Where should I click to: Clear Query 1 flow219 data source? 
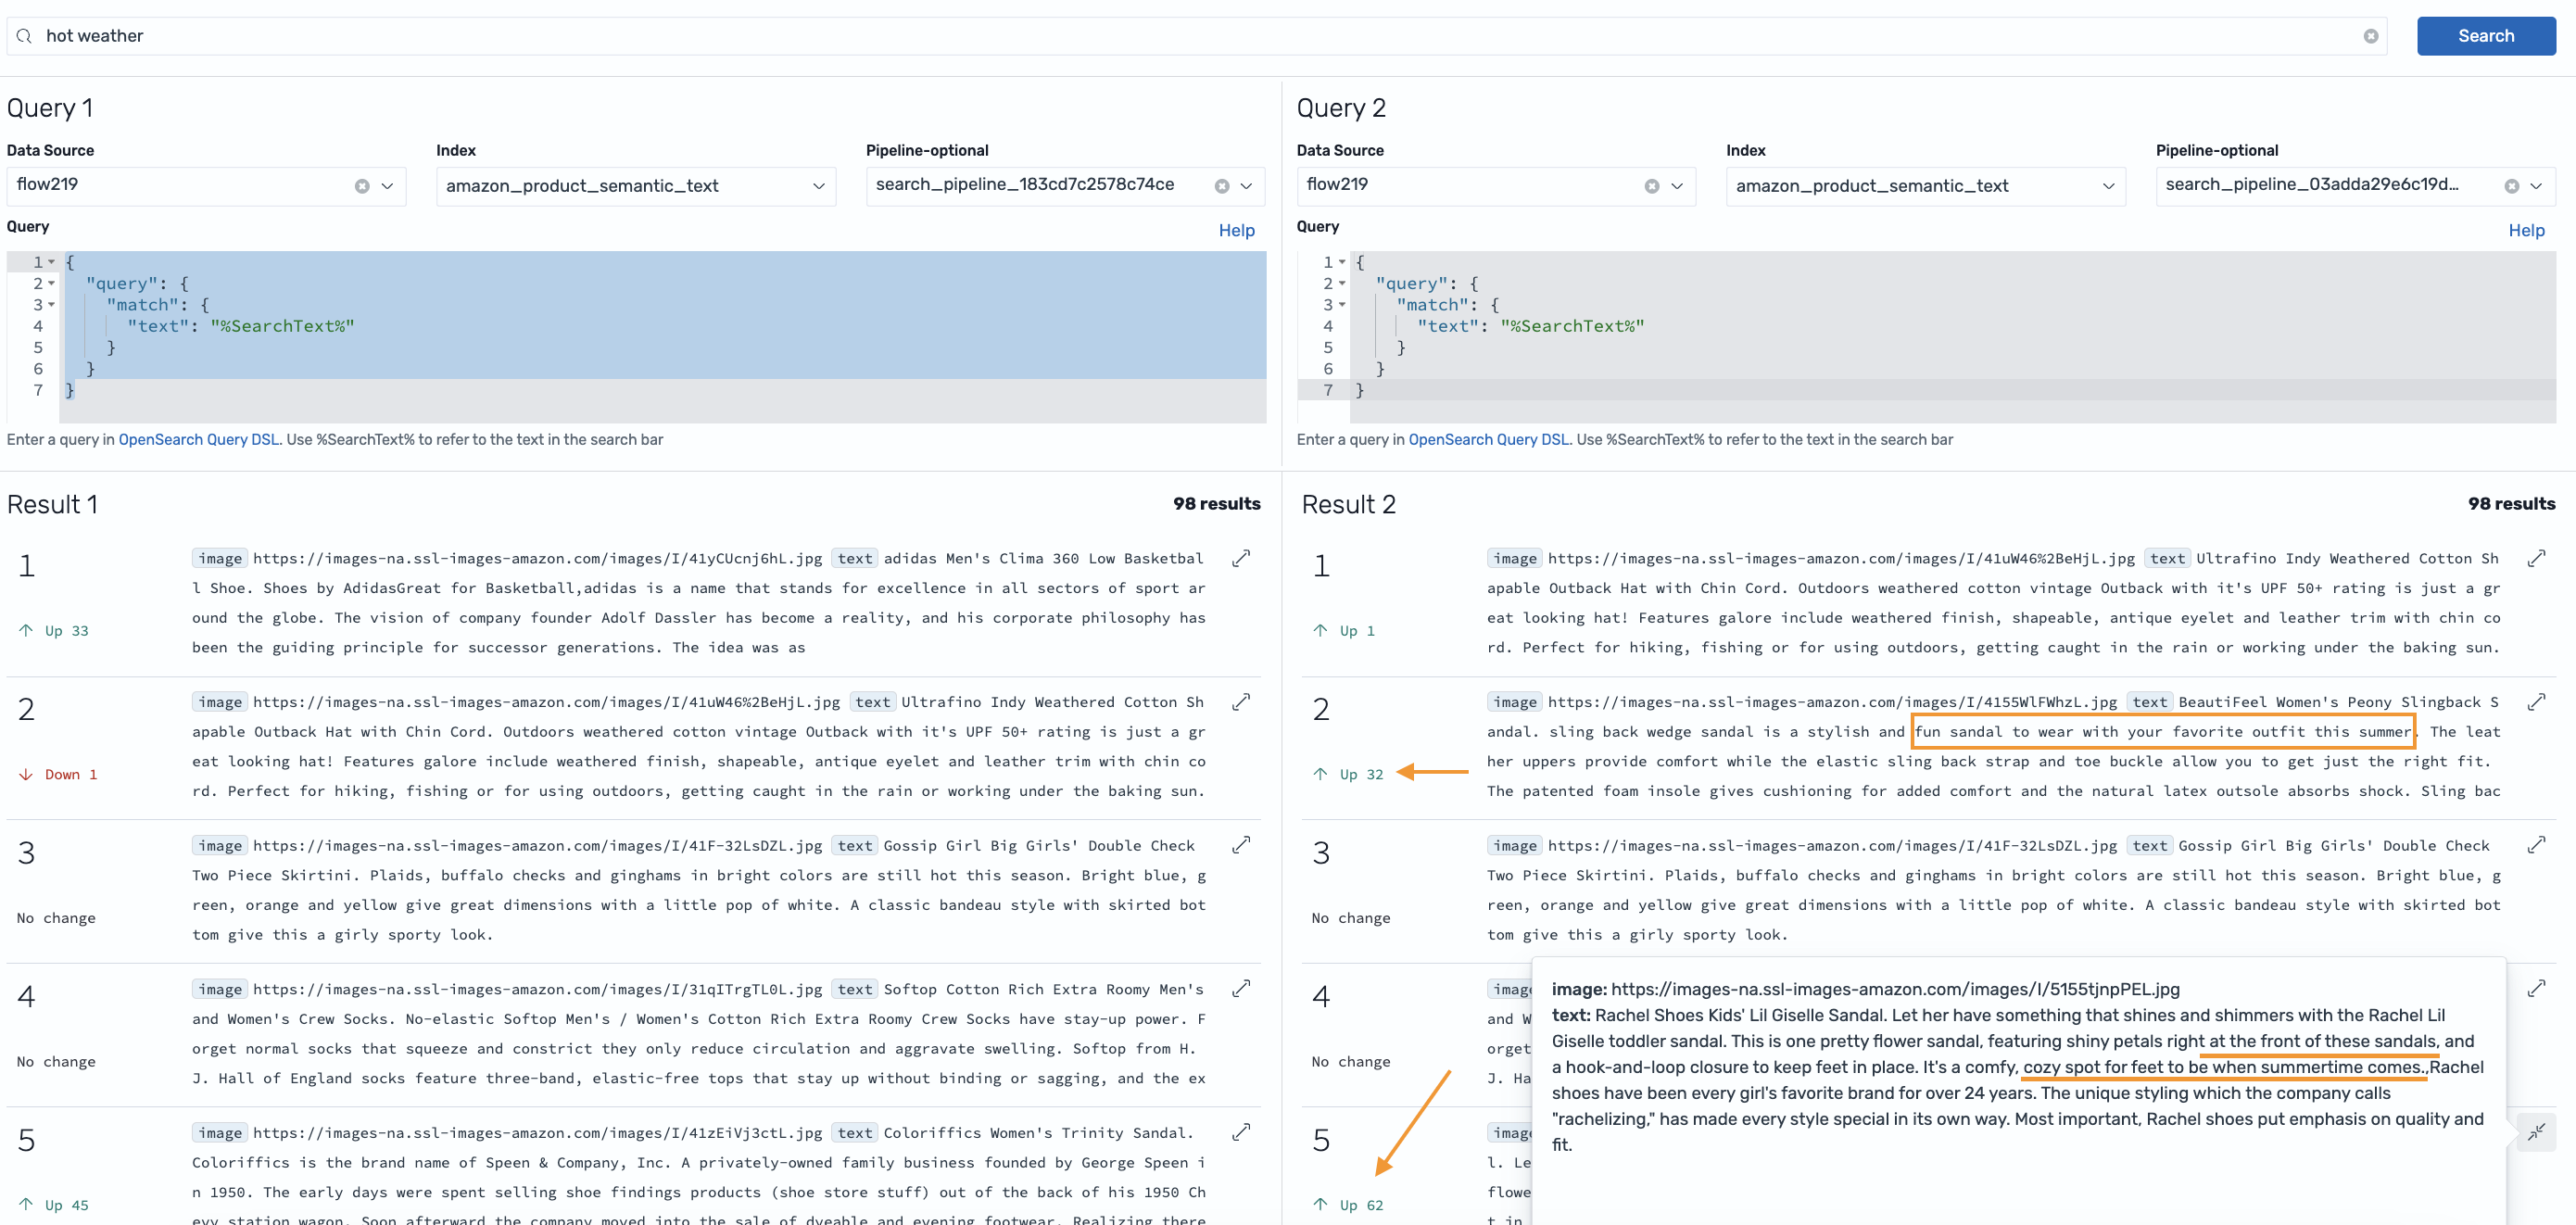coord(362,186)
